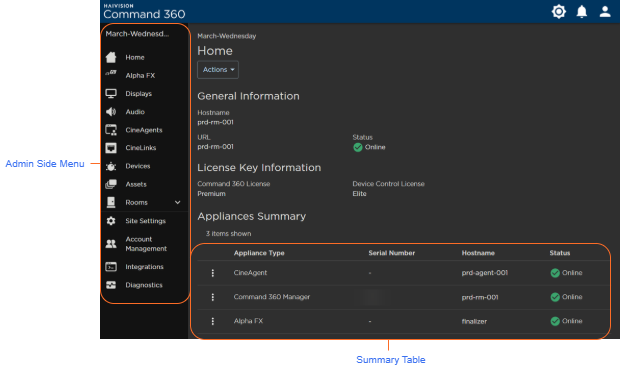Click the Devices sidebar icon
This screenshot has width=620, height=365.
[x=111, y=166]
